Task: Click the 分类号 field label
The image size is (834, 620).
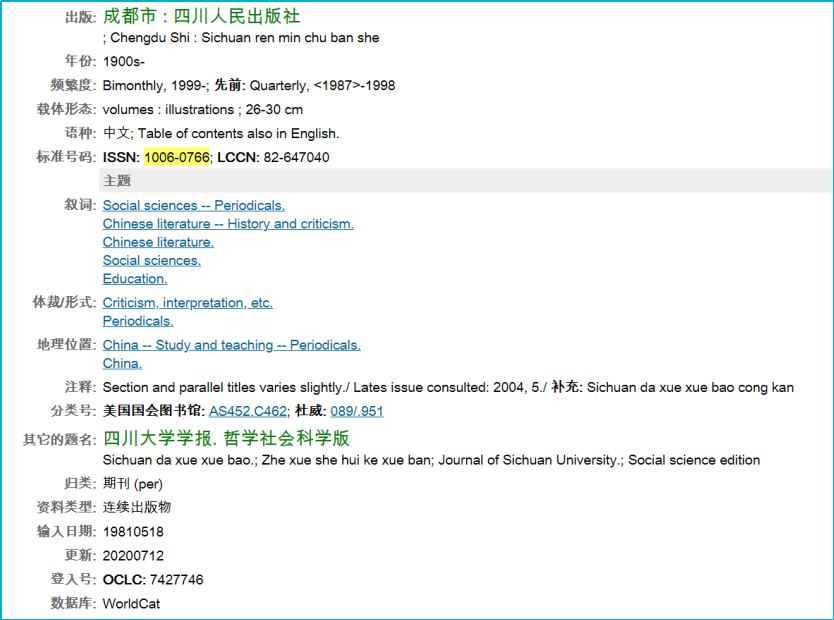Action: coord(73,410)
